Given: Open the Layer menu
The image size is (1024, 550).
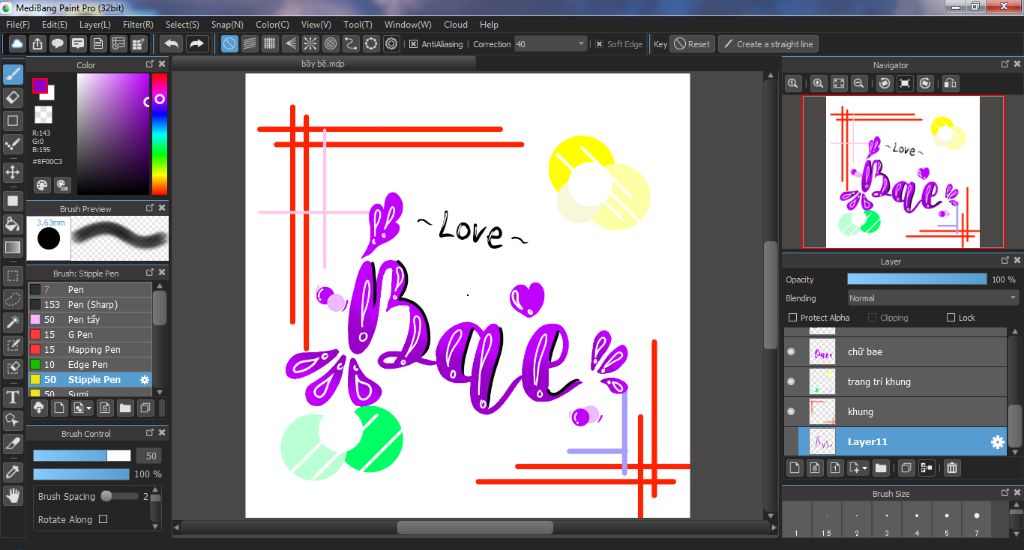Looking at the screenshot, I should point(95,24).
